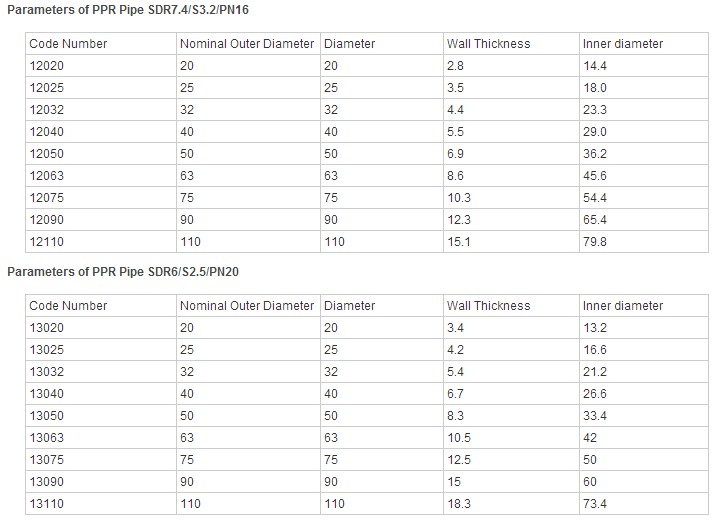
Task: Click inner diameter value 26.6
Action: point(595,394)
